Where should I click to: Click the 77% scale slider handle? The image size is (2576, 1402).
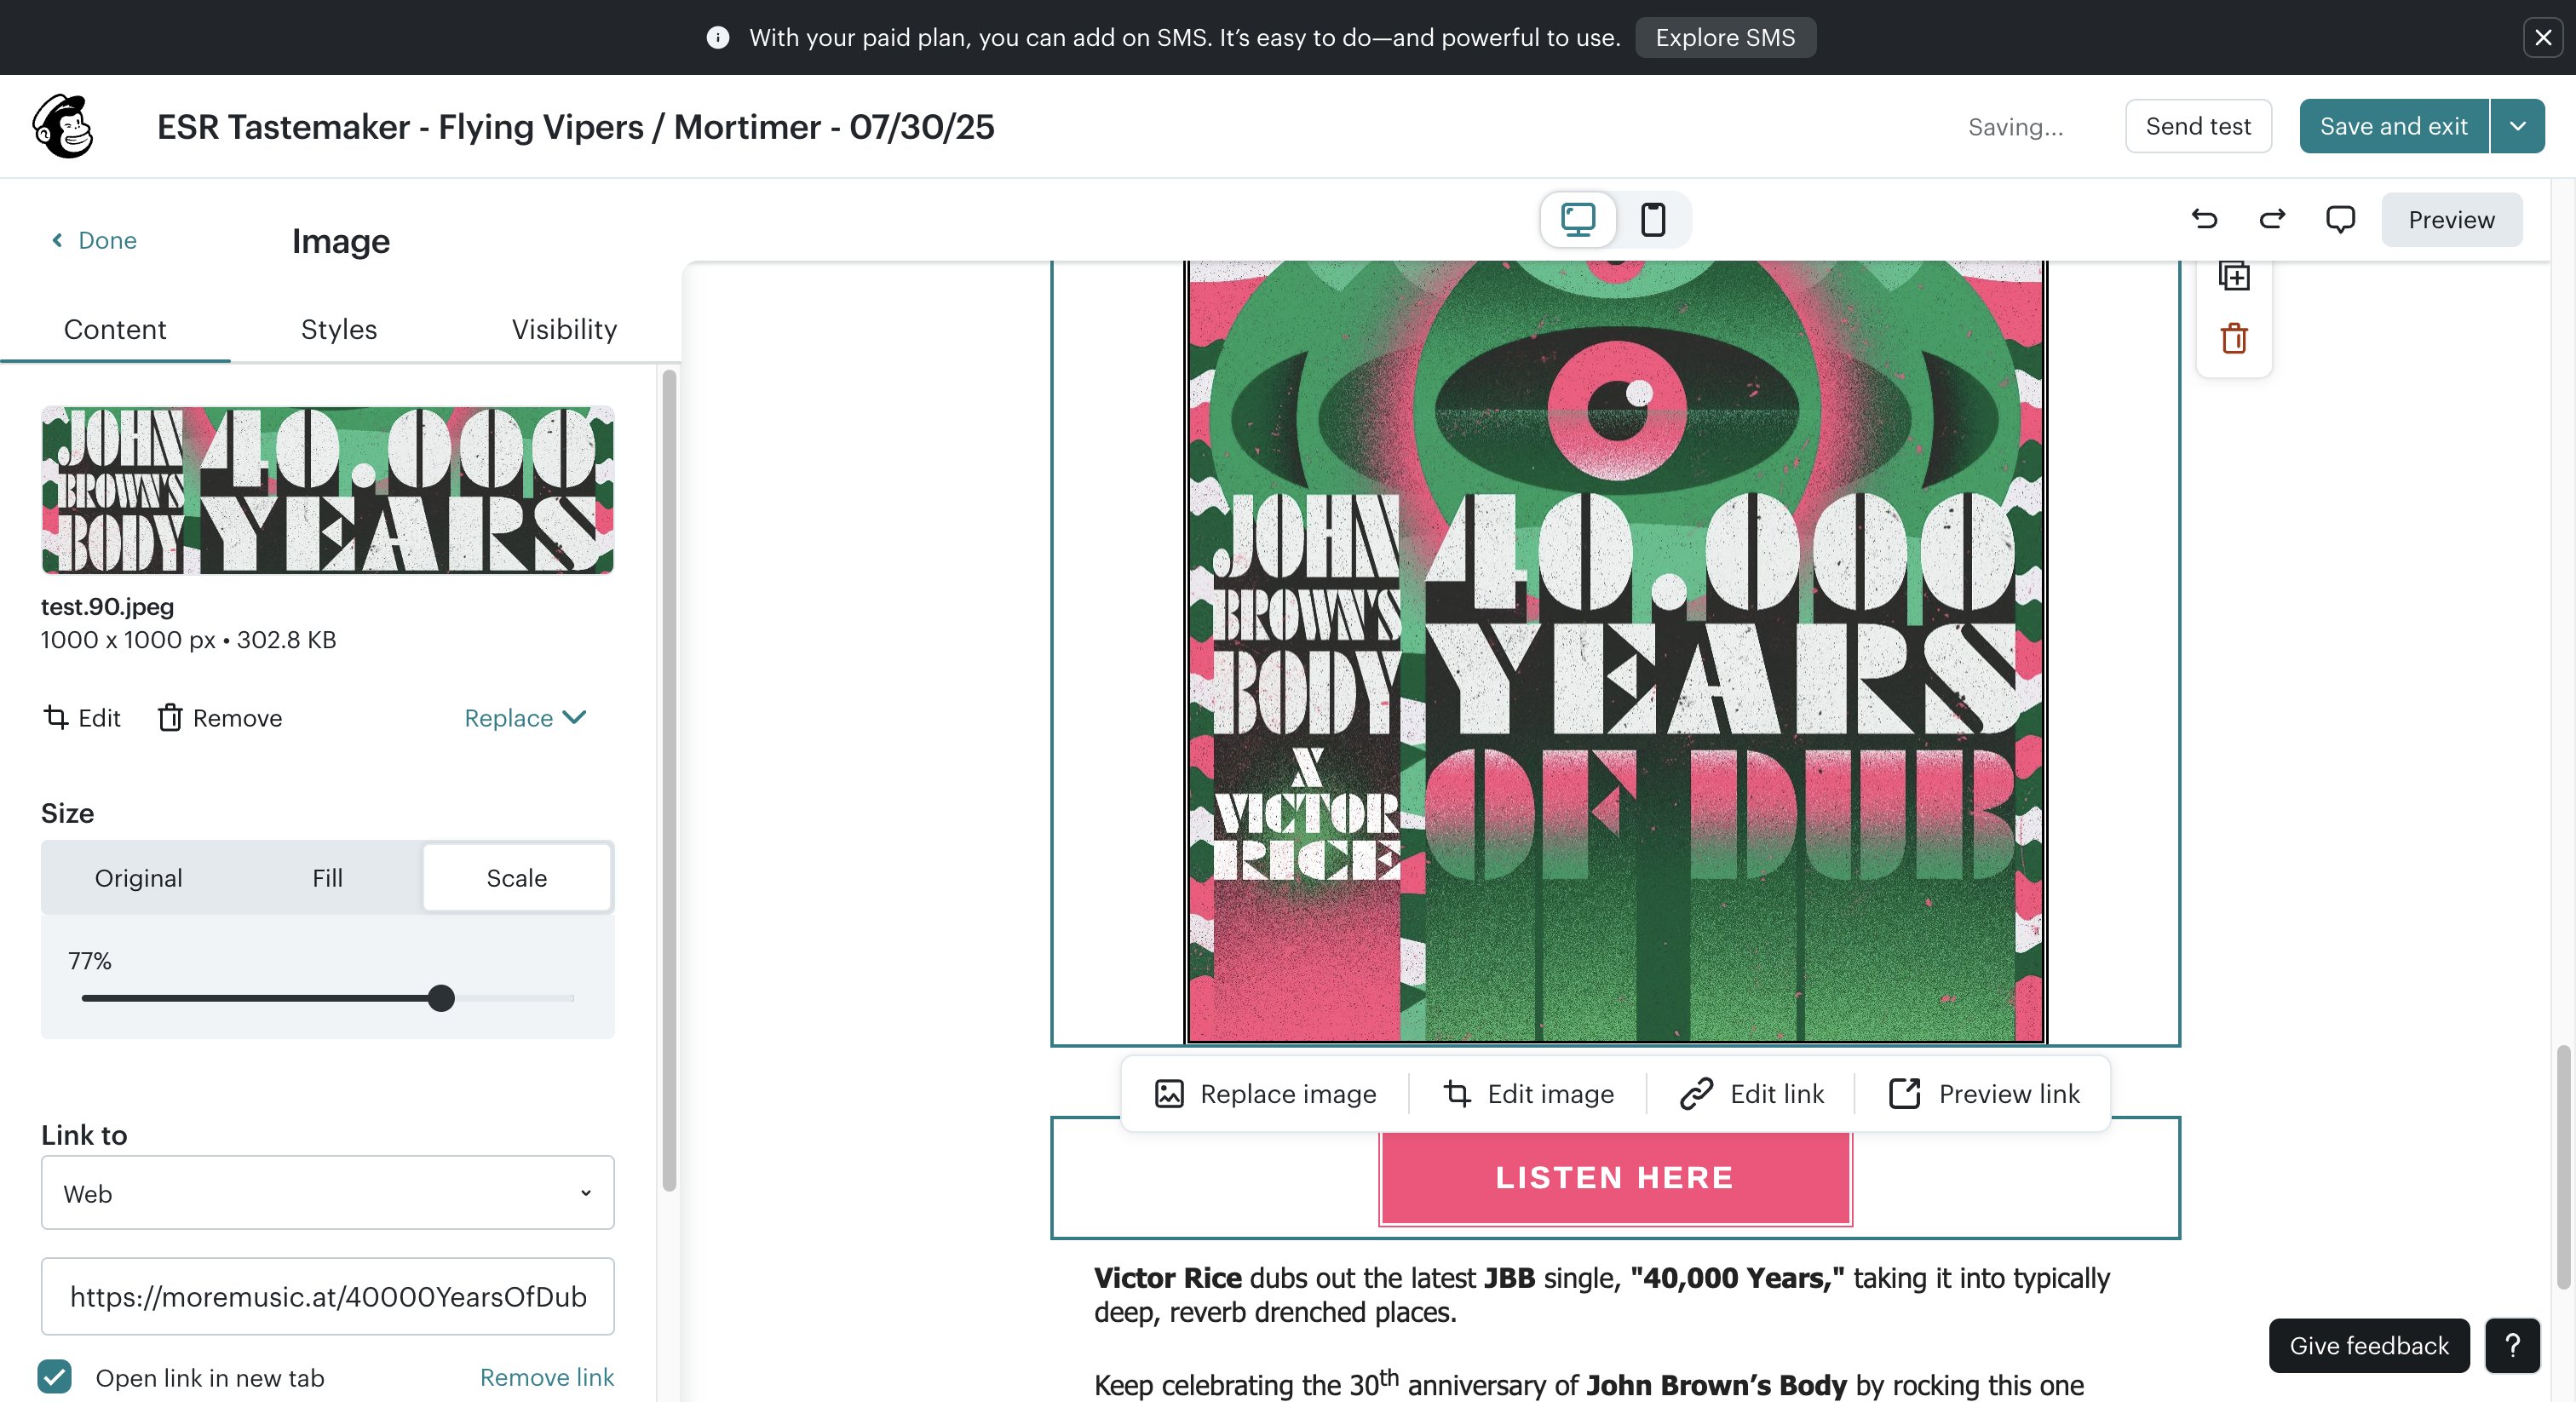pos(441,997)
